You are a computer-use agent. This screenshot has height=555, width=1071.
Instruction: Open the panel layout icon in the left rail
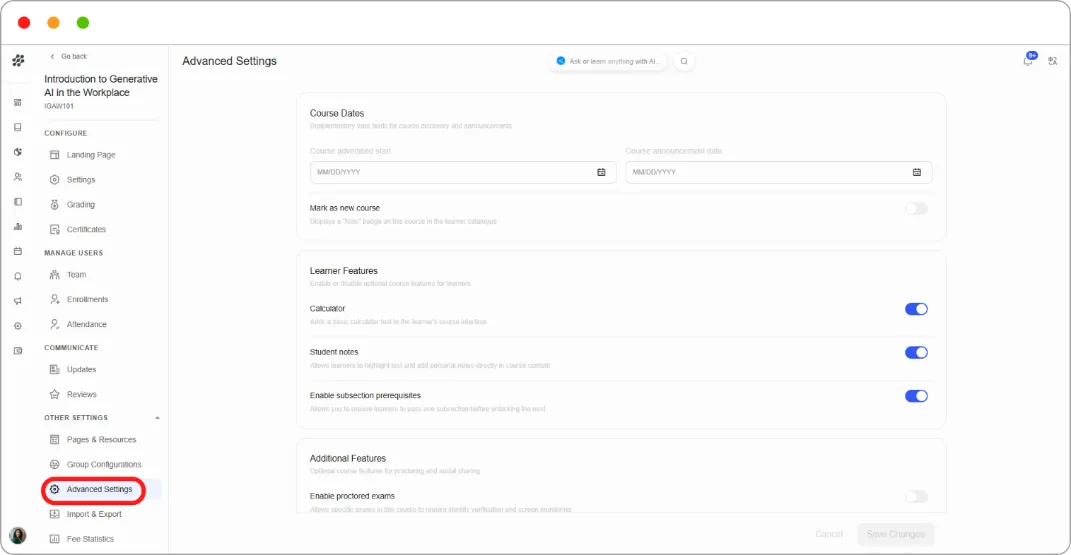coord(18,201)
